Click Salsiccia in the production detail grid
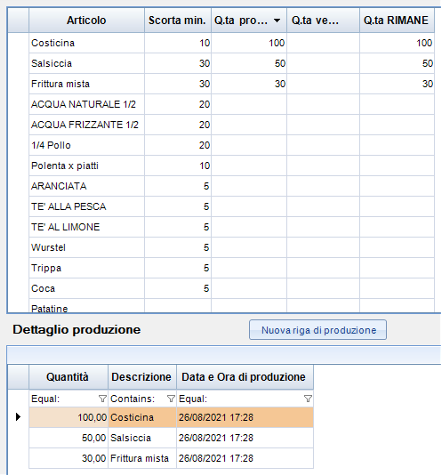Image resolution: width=441 pixels, height=475 pixels. pos(143,438)
